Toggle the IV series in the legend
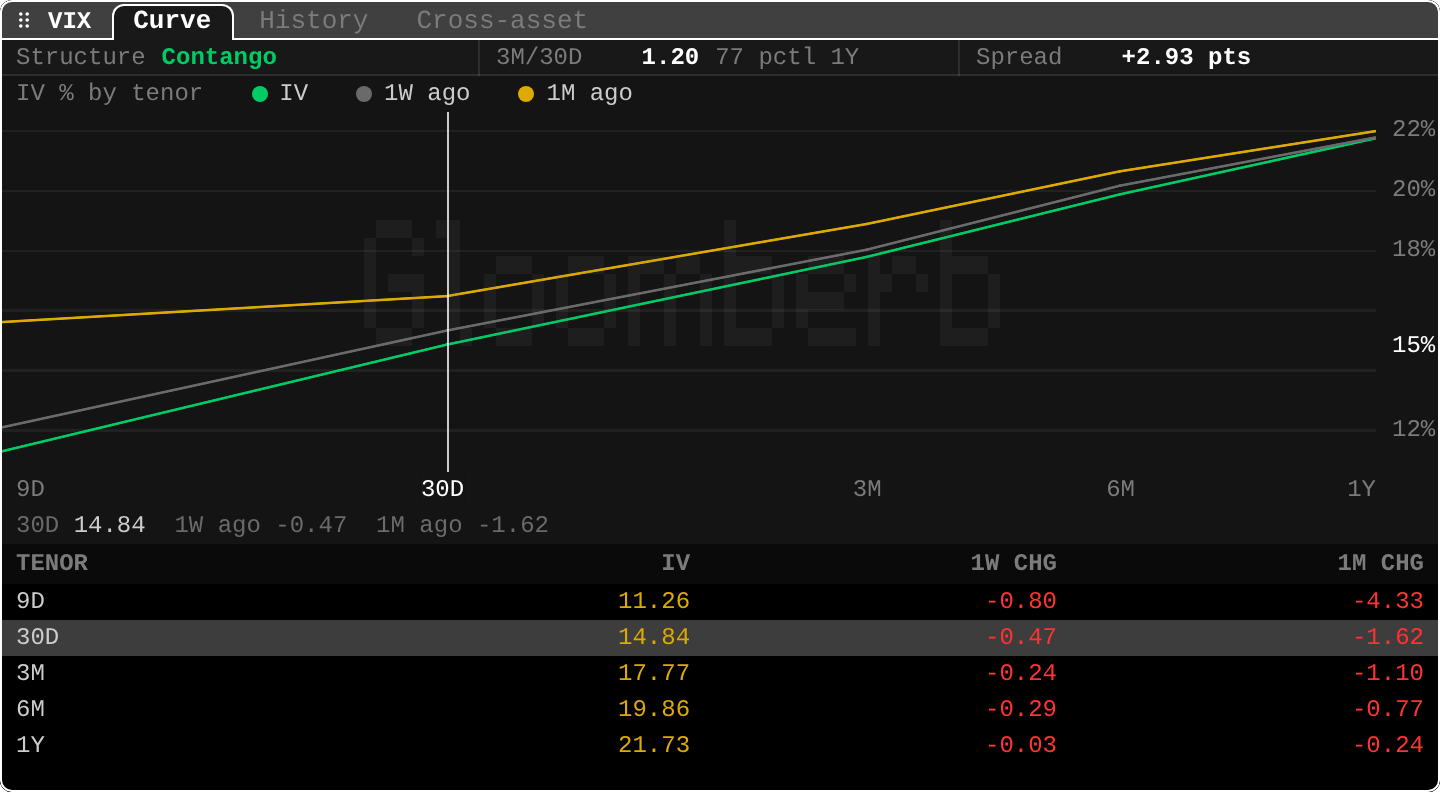1440x792 pixels. tap(280, 94)
